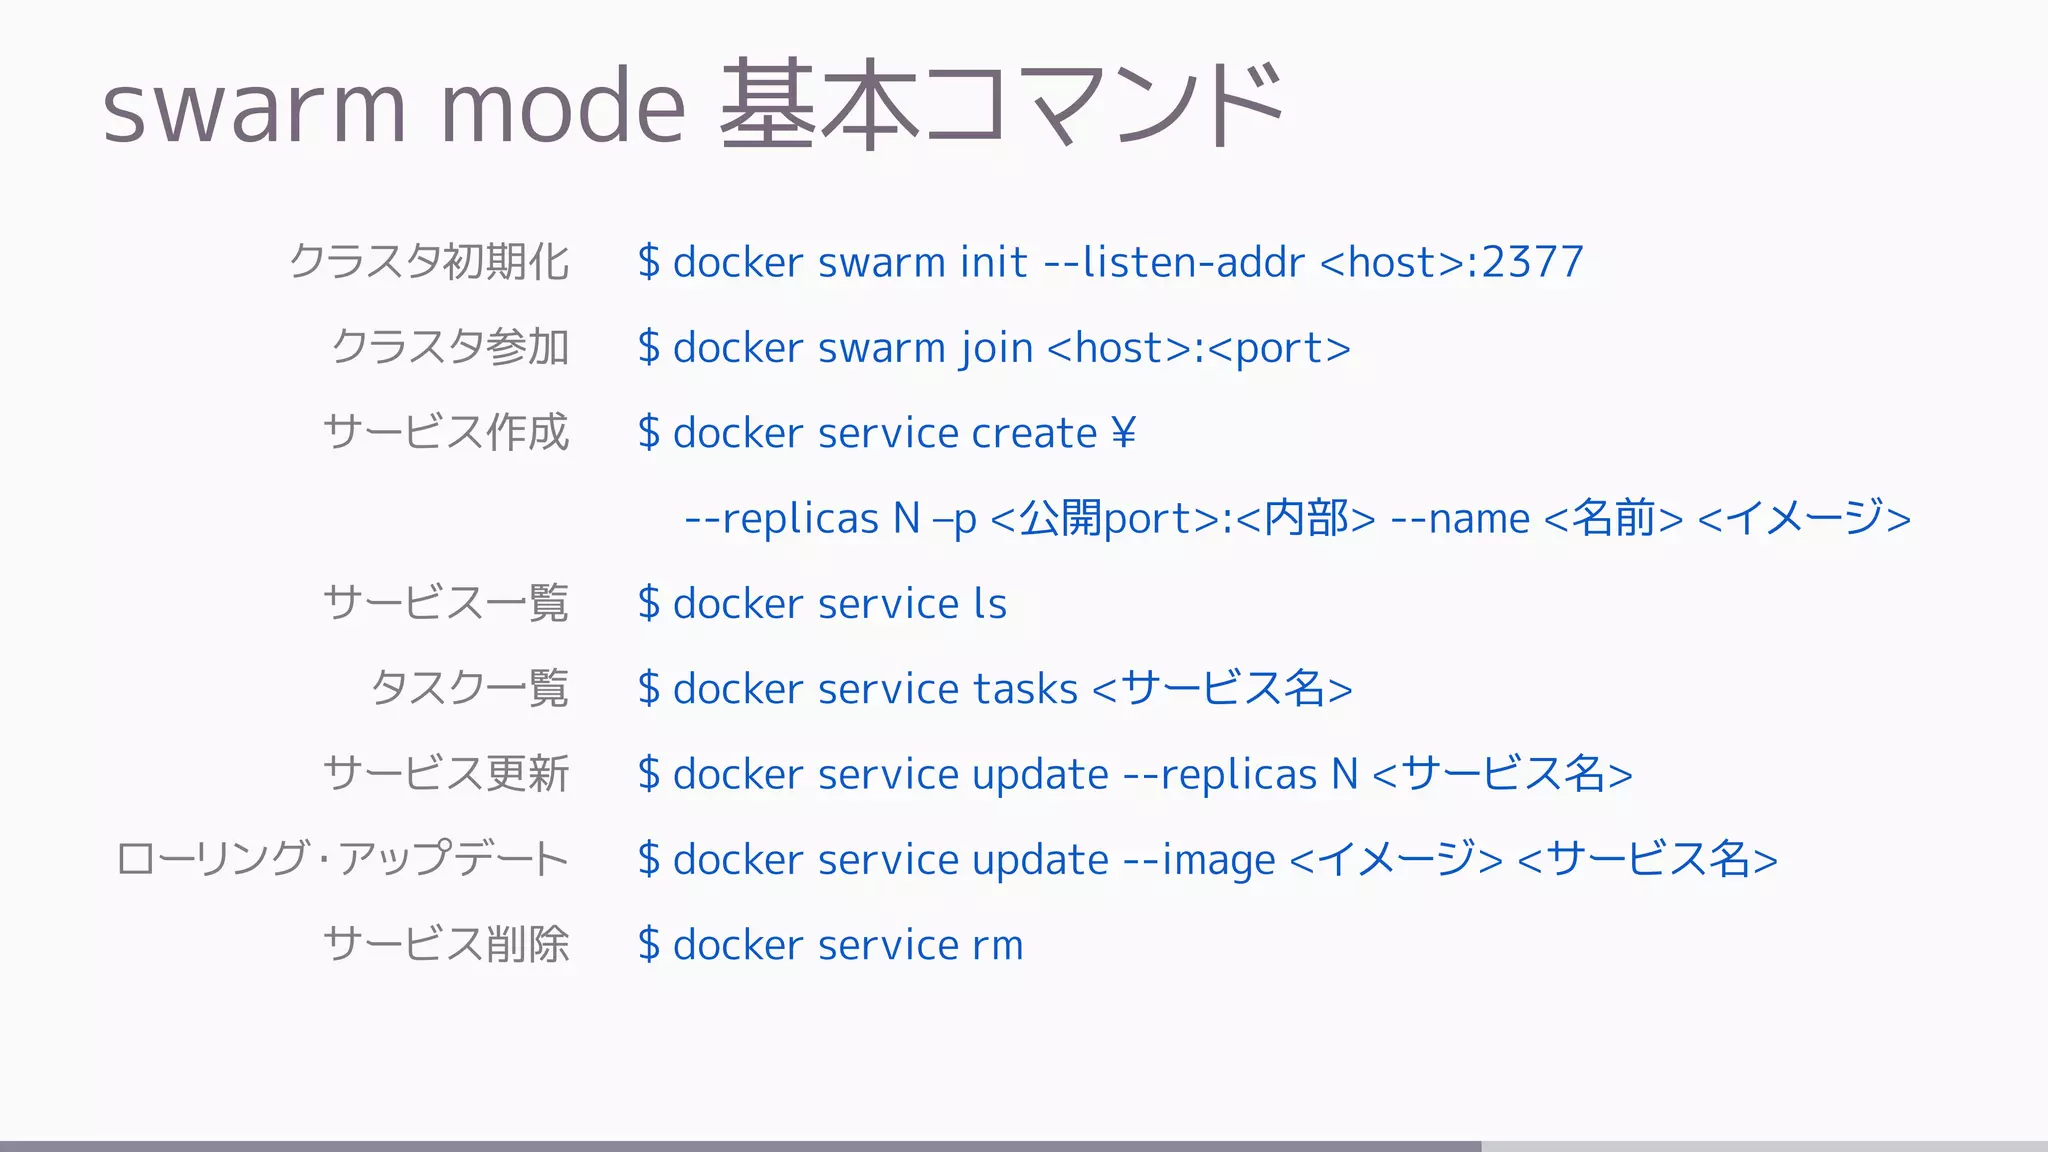The height and width of the screenshot is (1152, 2048).
Task: Click the 'docker service create ¥' command
Action: coord(887,433)
